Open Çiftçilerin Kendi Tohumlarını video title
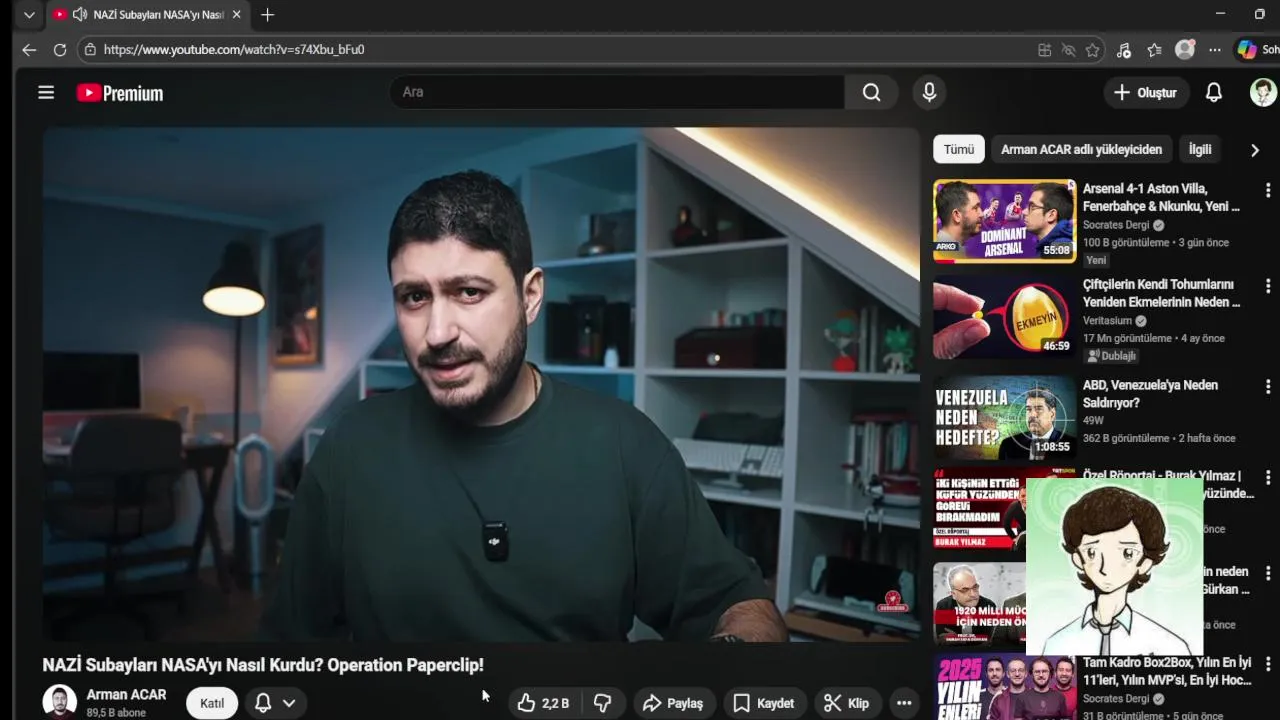This screenshot has height=720, width=1280. pos(1162,293)
